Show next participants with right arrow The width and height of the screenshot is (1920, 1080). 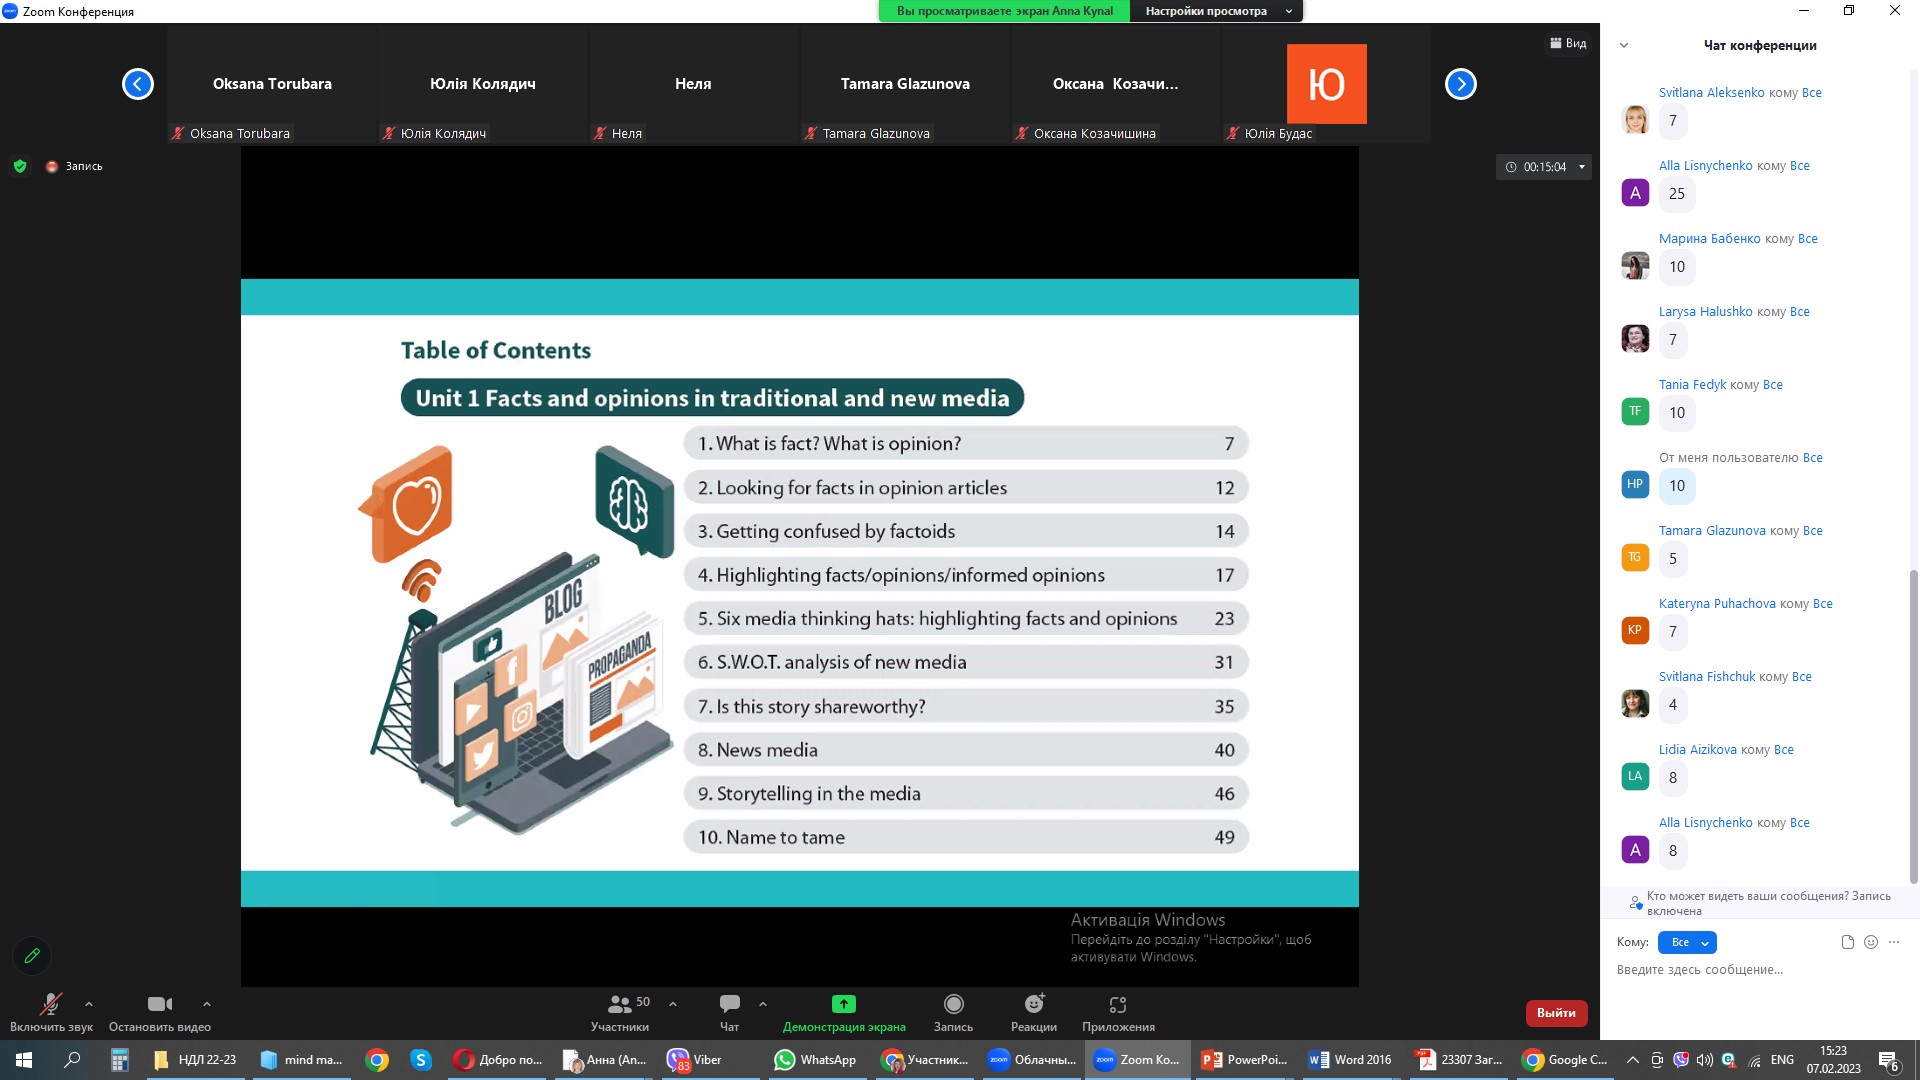tap(1460, 84)
